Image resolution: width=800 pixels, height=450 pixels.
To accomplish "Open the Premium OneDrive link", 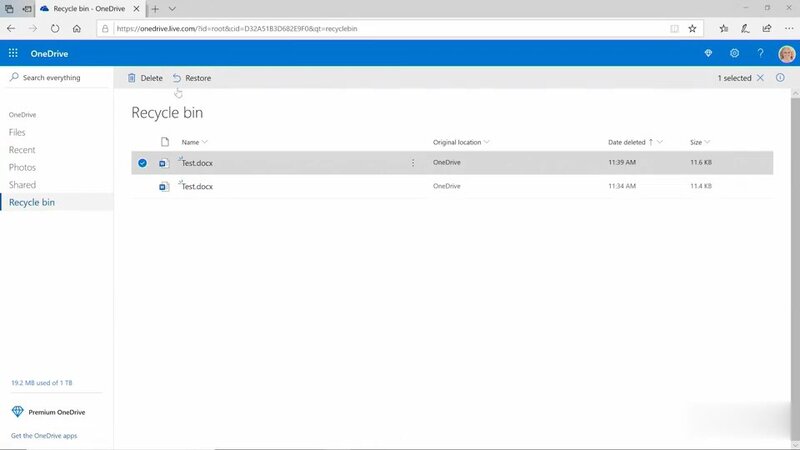I will 55,411.
